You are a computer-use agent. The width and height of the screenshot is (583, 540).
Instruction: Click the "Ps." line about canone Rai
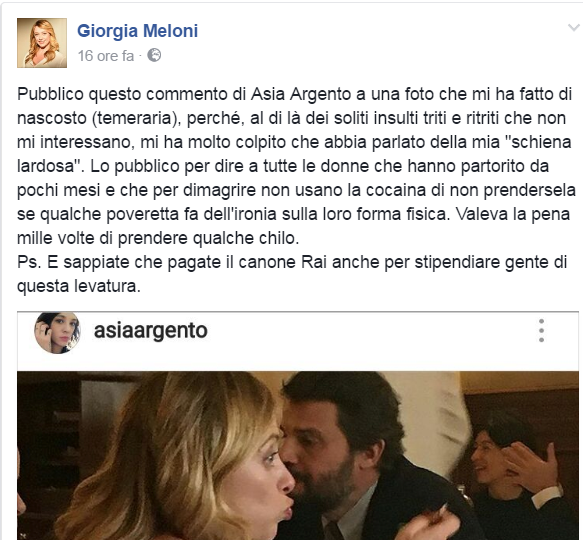click(292, 262)
